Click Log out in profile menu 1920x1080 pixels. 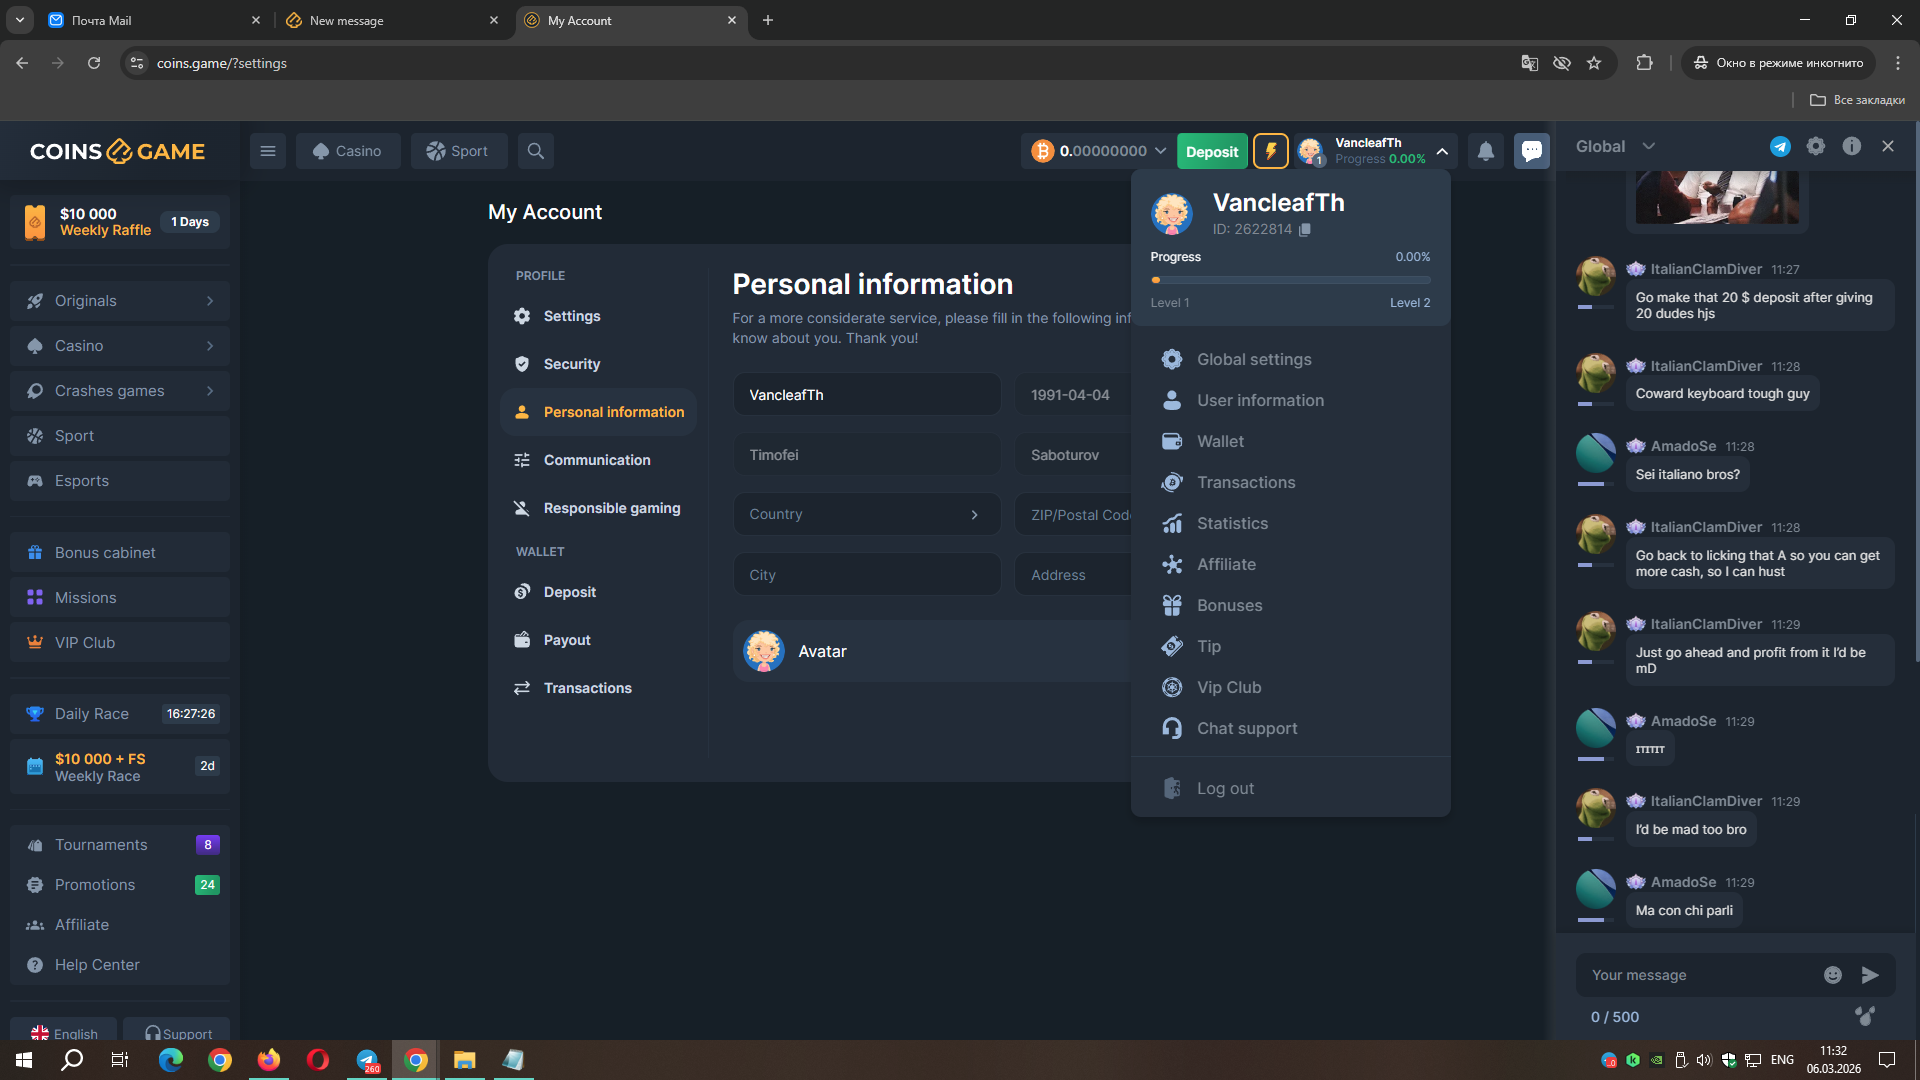click(1225, 788)
